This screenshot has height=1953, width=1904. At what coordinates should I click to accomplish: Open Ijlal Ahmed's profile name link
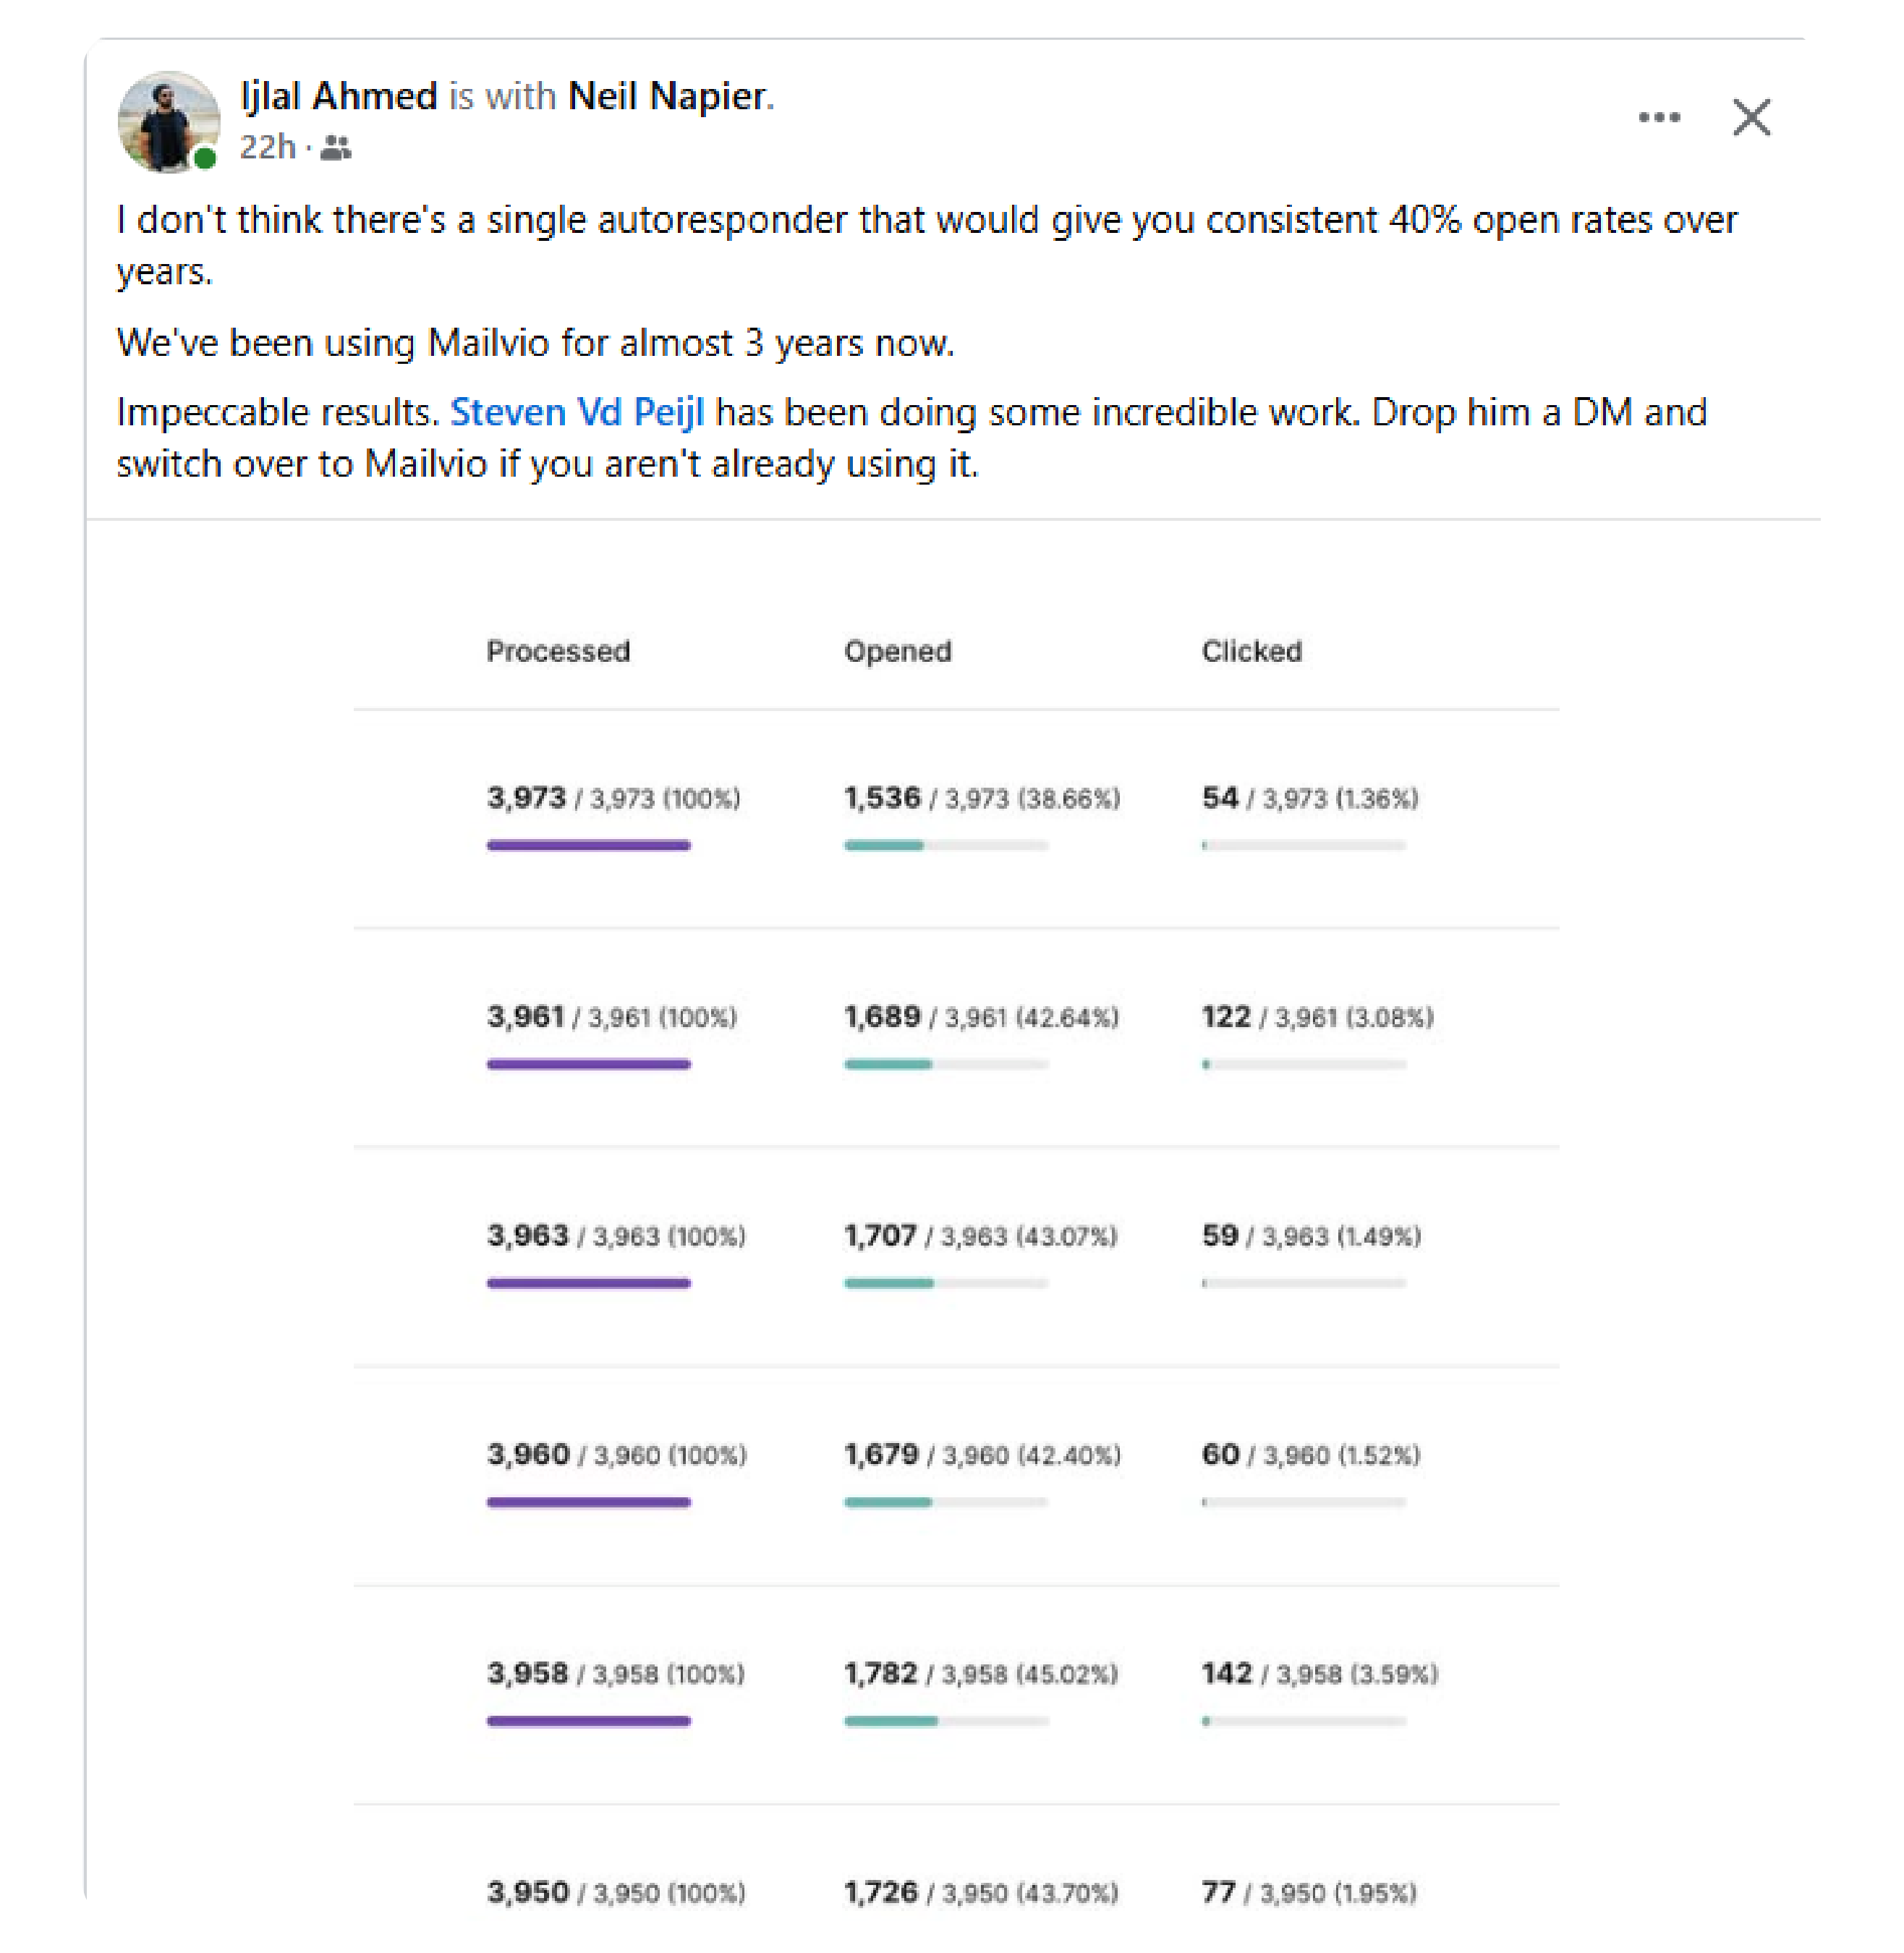[x=339, y=96]
